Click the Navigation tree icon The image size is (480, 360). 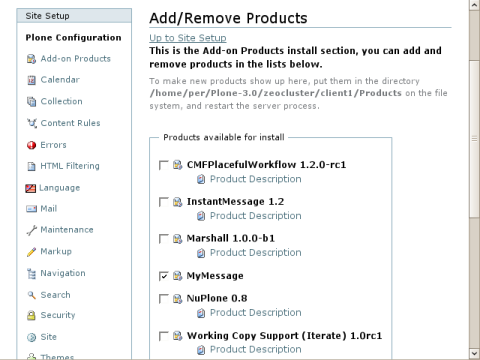click(x=31, y=274)
